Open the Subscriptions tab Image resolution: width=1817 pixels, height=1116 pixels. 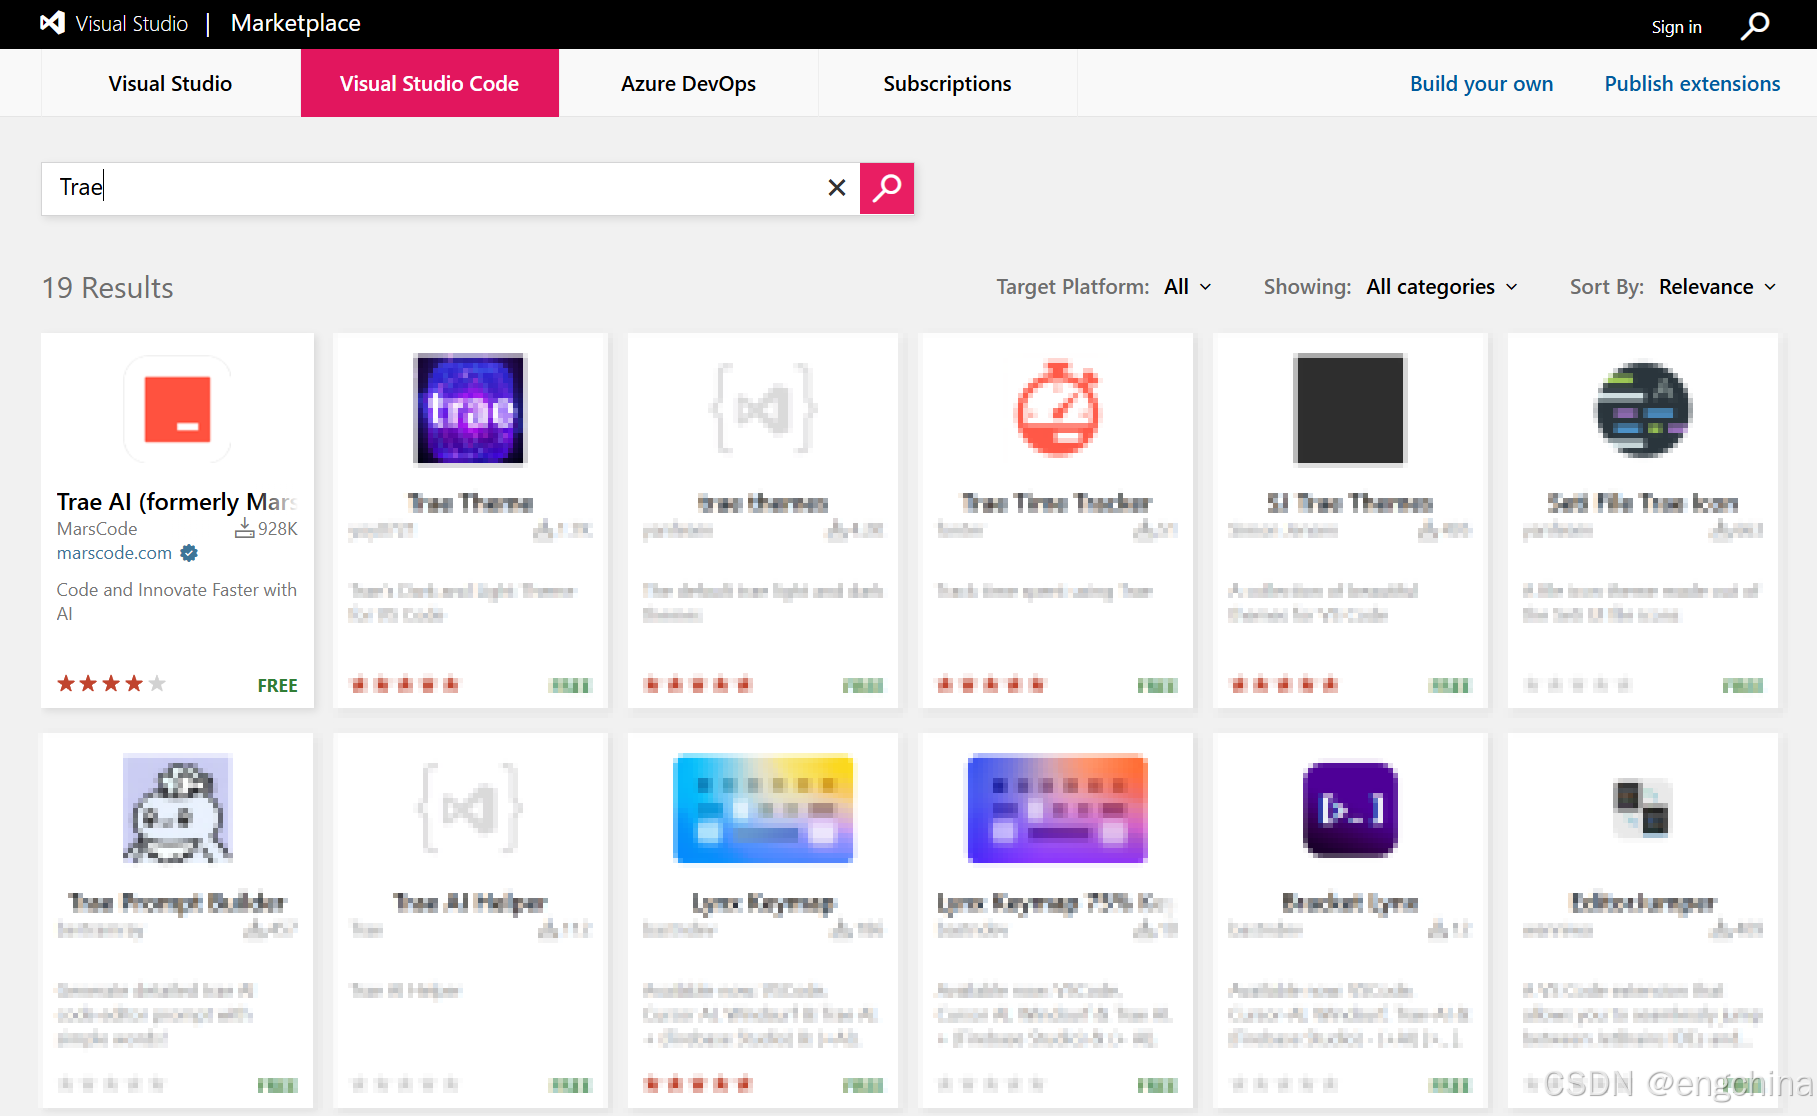947,83
